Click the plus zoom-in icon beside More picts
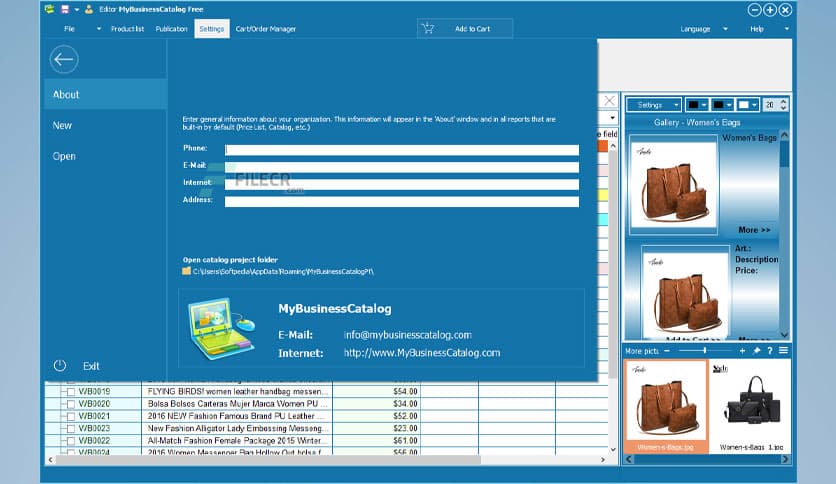This screenshot has width=836, height=484. [x=742, y=351]
